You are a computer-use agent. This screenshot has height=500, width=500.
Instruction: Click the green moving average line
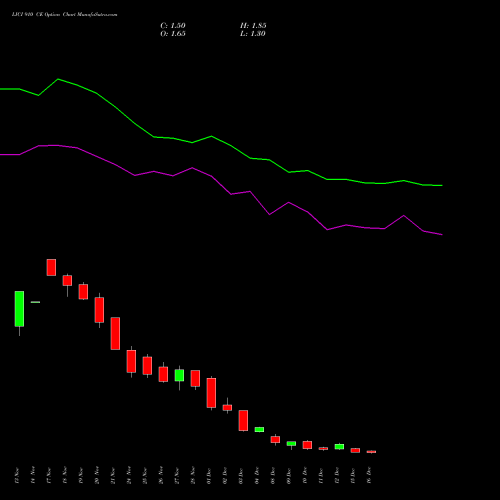coord(211,136)
